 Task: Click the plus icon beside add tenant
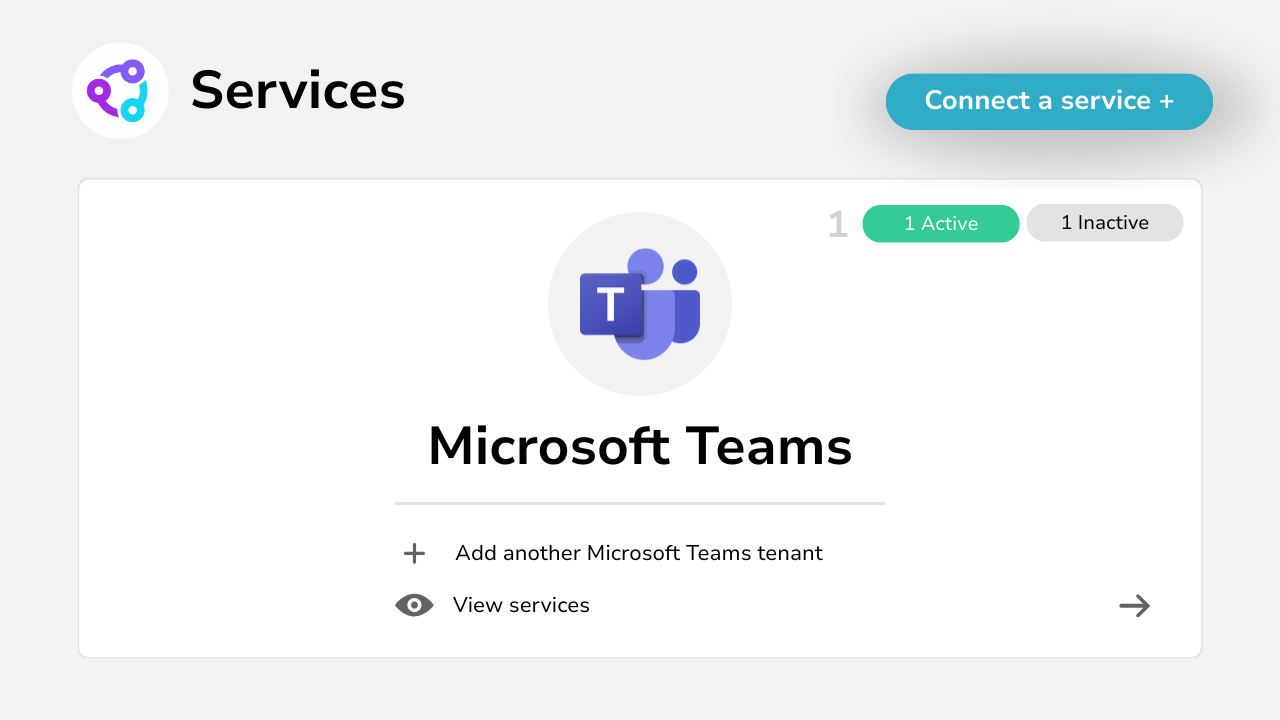pos(413,553)
